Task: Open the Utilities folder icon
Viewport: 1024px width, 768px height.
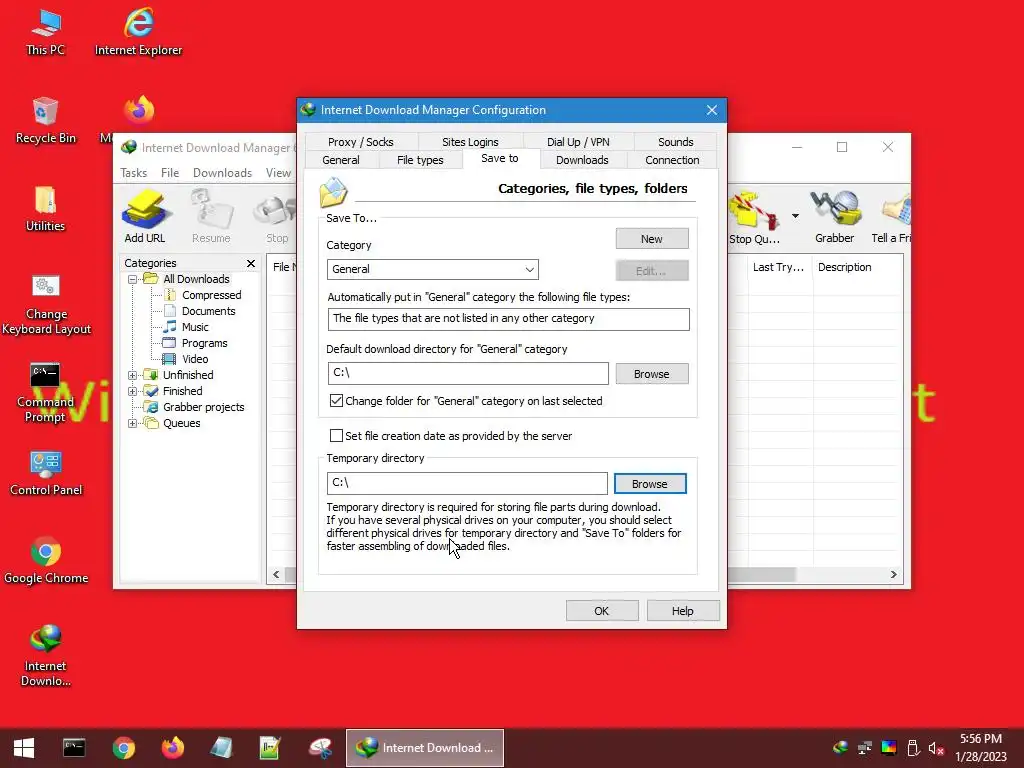Action: (x=46, y=209)
